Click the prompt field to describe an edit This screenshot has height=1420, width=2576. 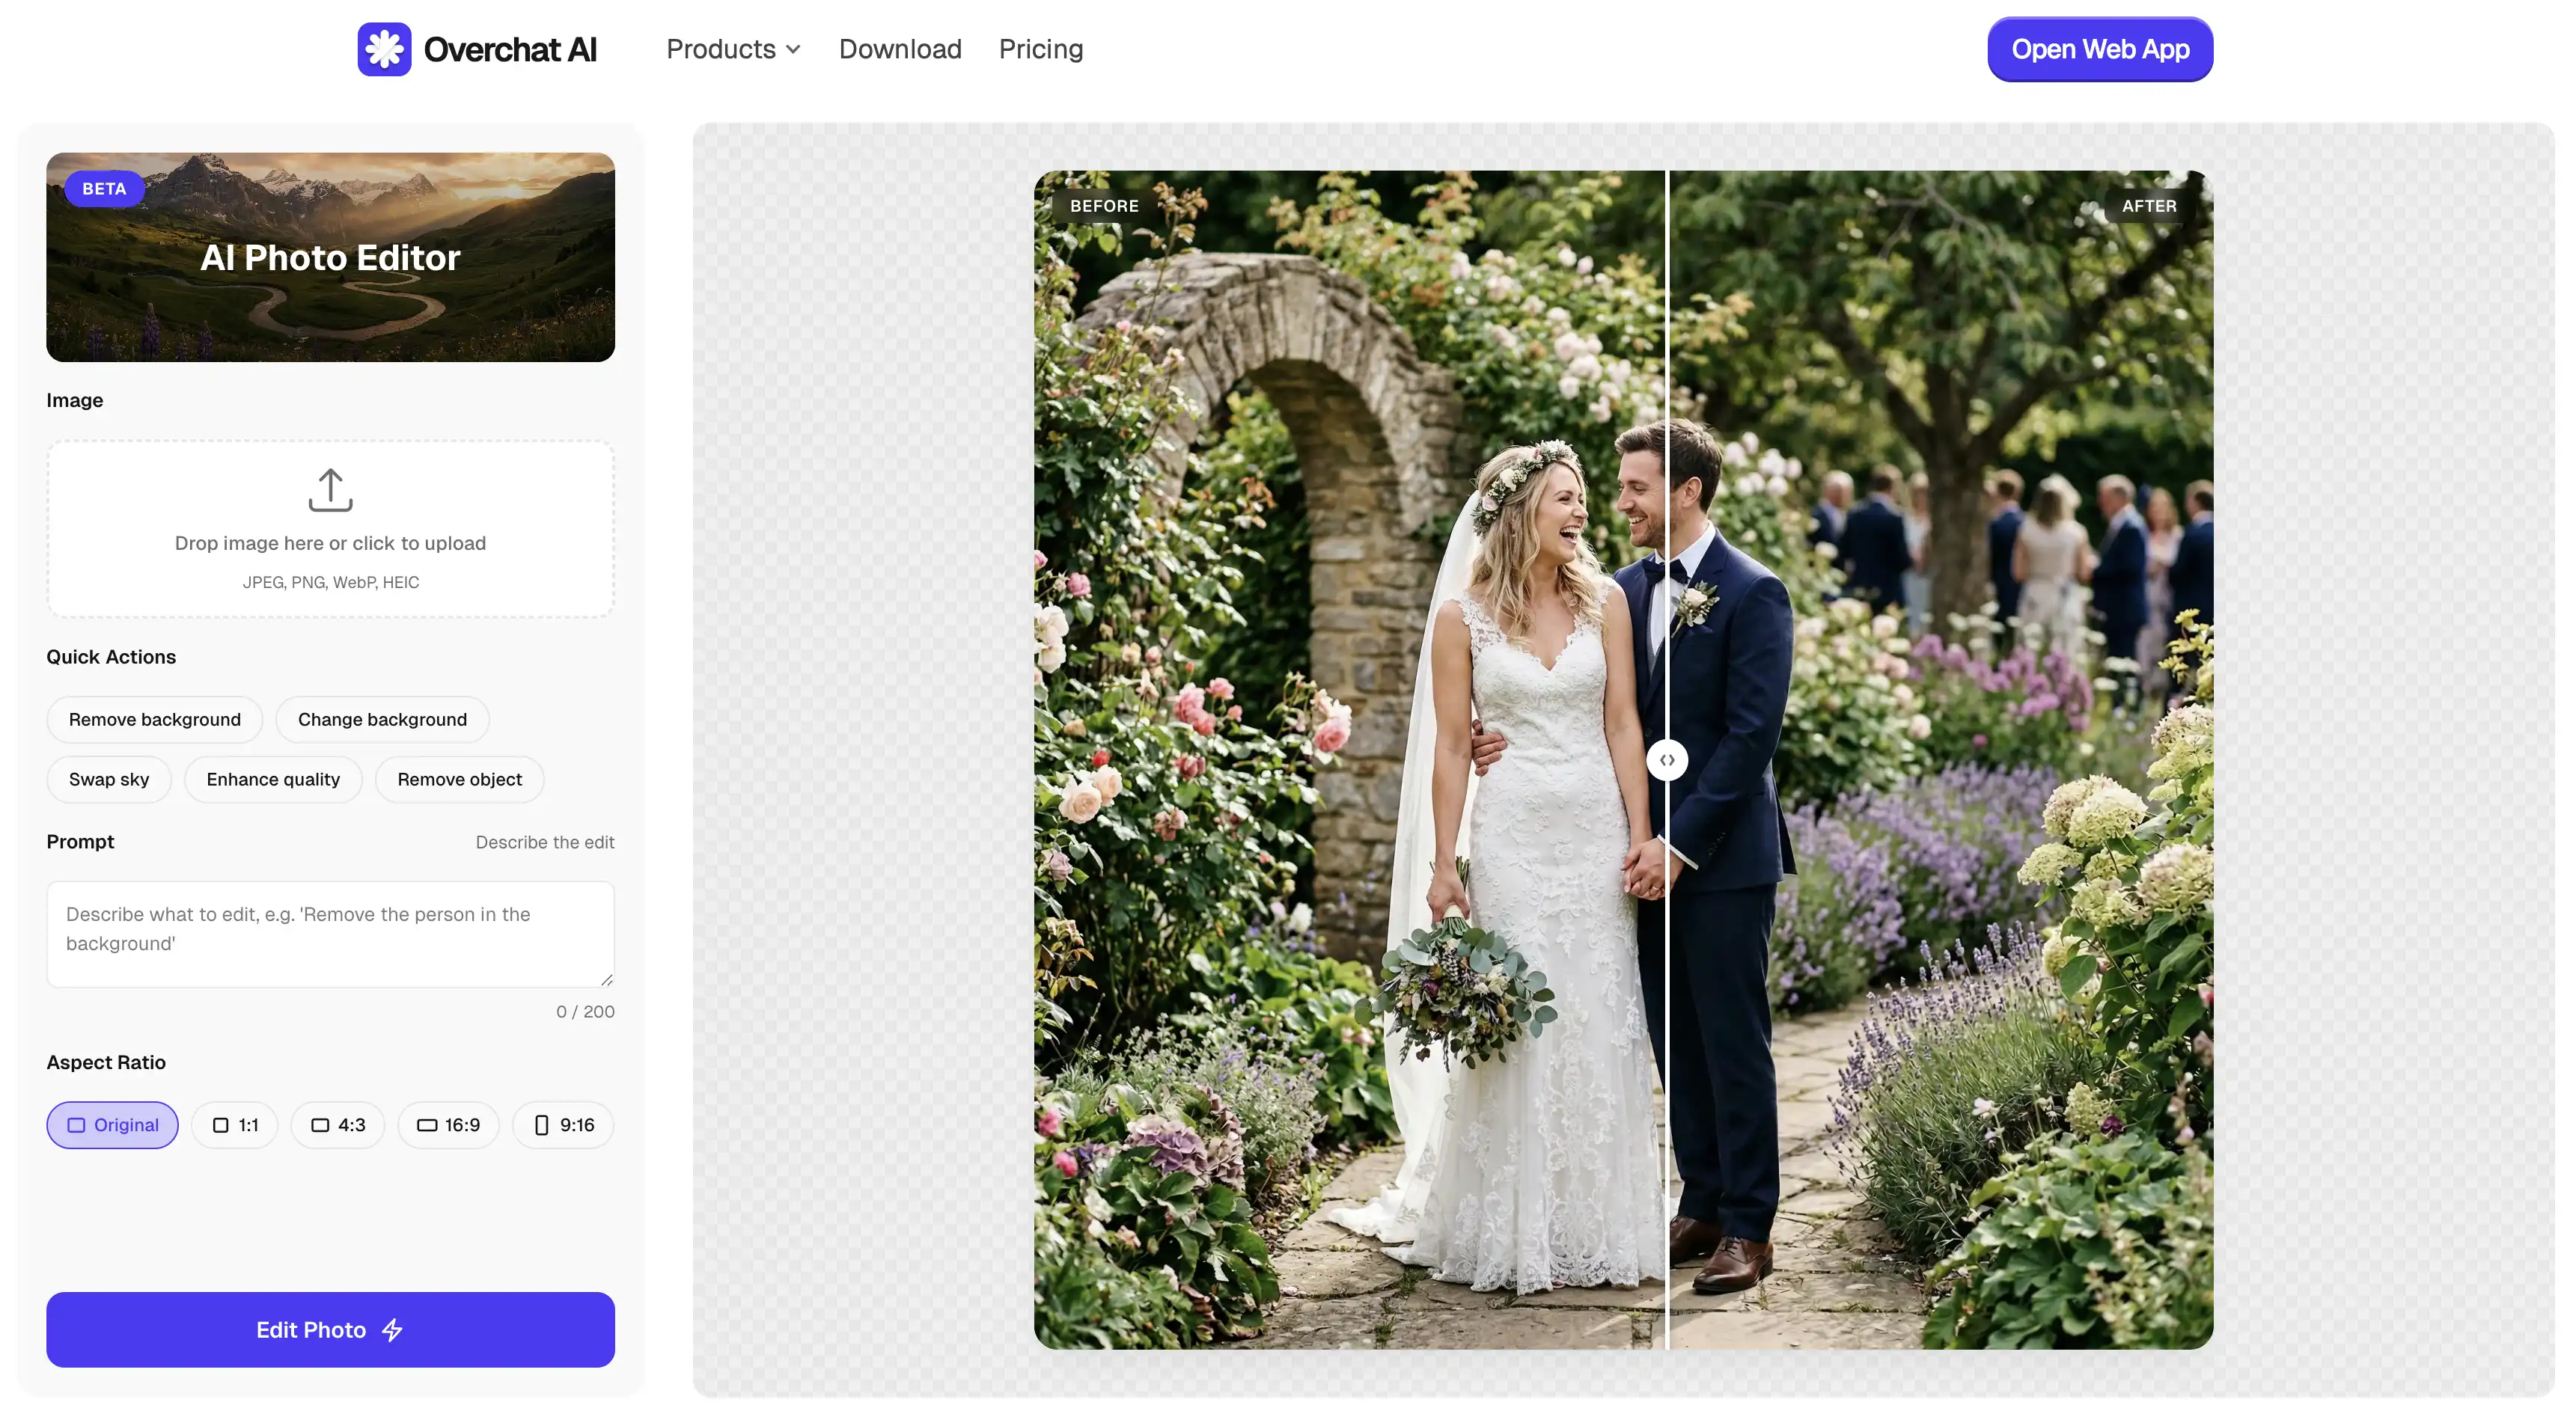click(x=330, y=934)
